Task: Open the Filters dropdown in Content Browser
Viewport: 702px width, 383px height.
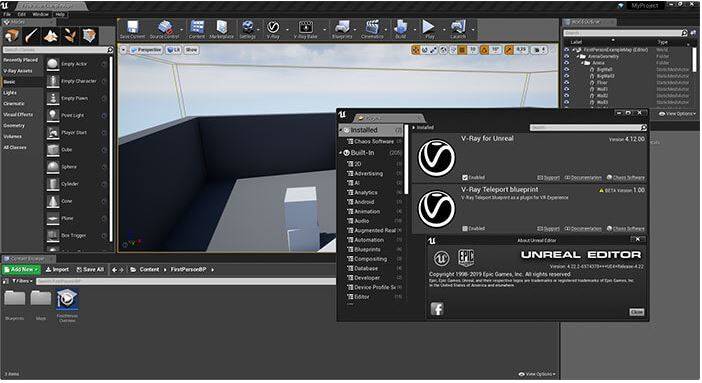Action: (x=22, y=281)
